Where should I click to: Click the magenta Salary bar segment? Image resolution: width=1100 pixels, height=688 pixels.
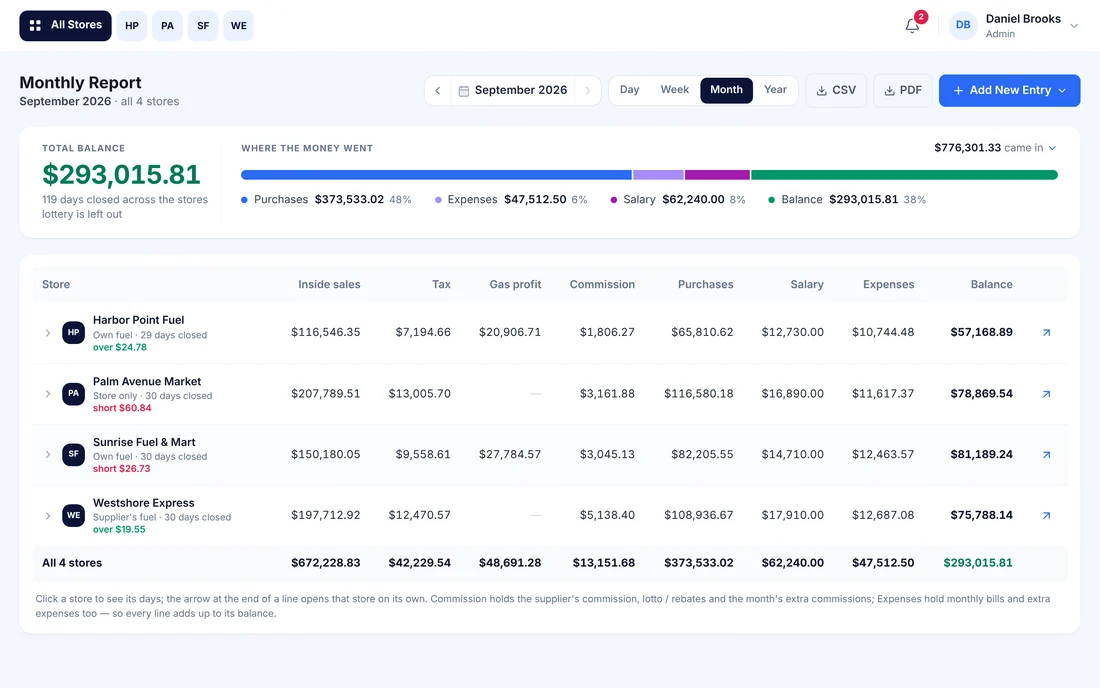point(717,175)
